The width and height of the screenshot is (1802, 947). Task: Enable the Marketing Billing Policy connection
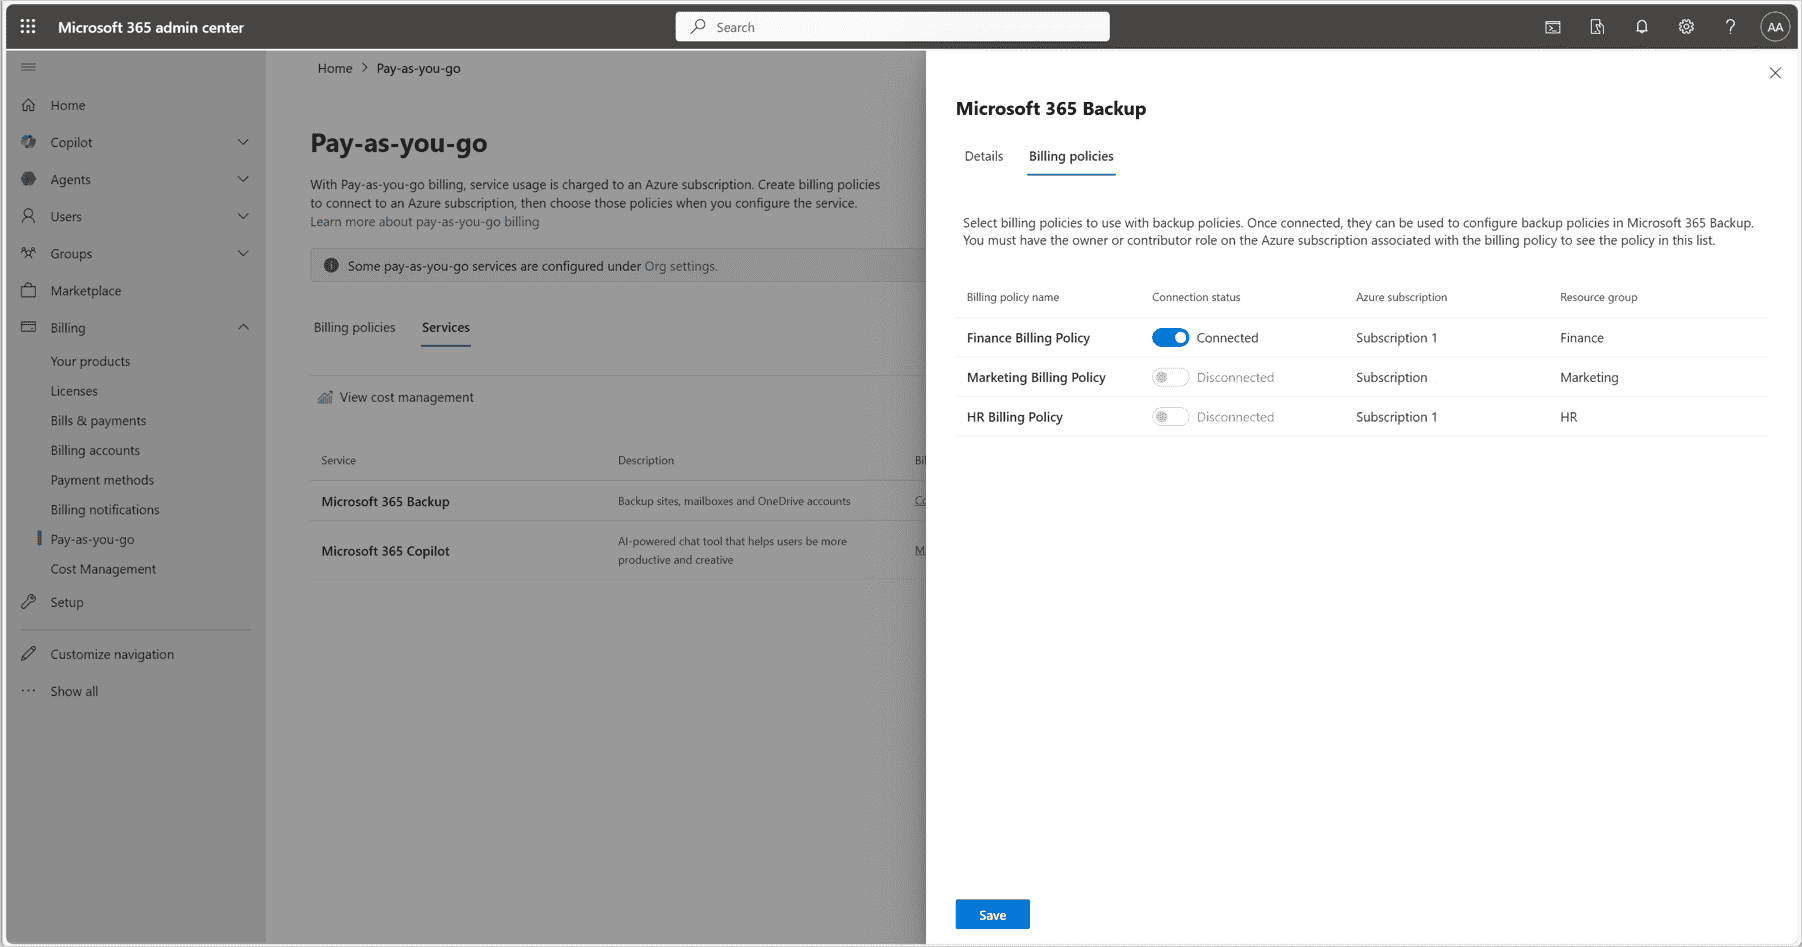click(x=1169, y=377)
